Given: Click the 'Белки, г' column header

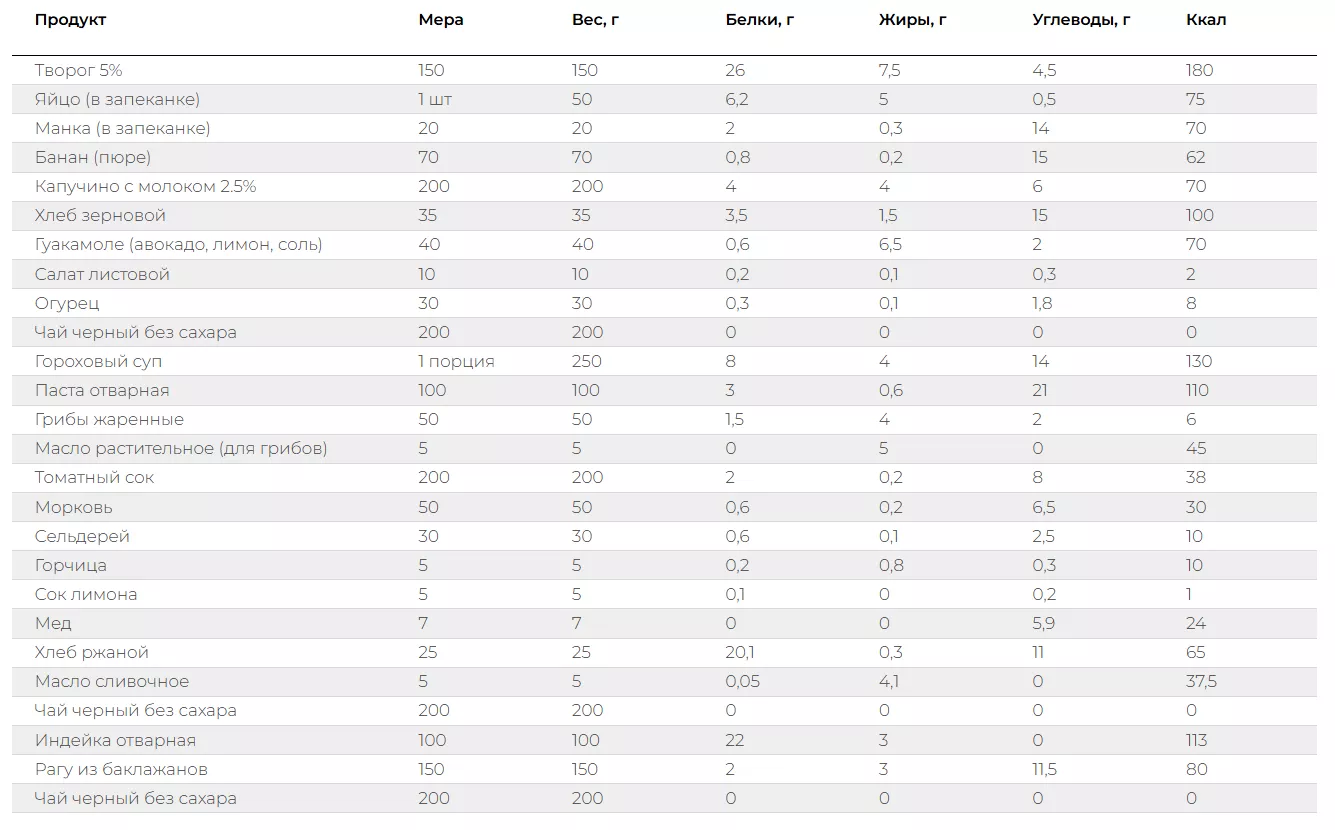Looking at the screenshot, I should point(759,20).
